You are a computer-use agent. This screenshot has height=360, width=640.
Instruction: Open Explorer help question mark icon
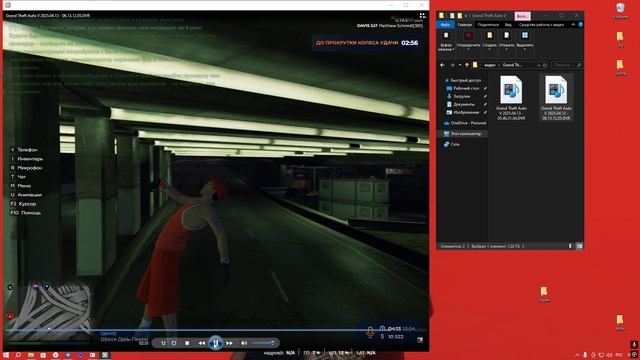pos(580,25)
